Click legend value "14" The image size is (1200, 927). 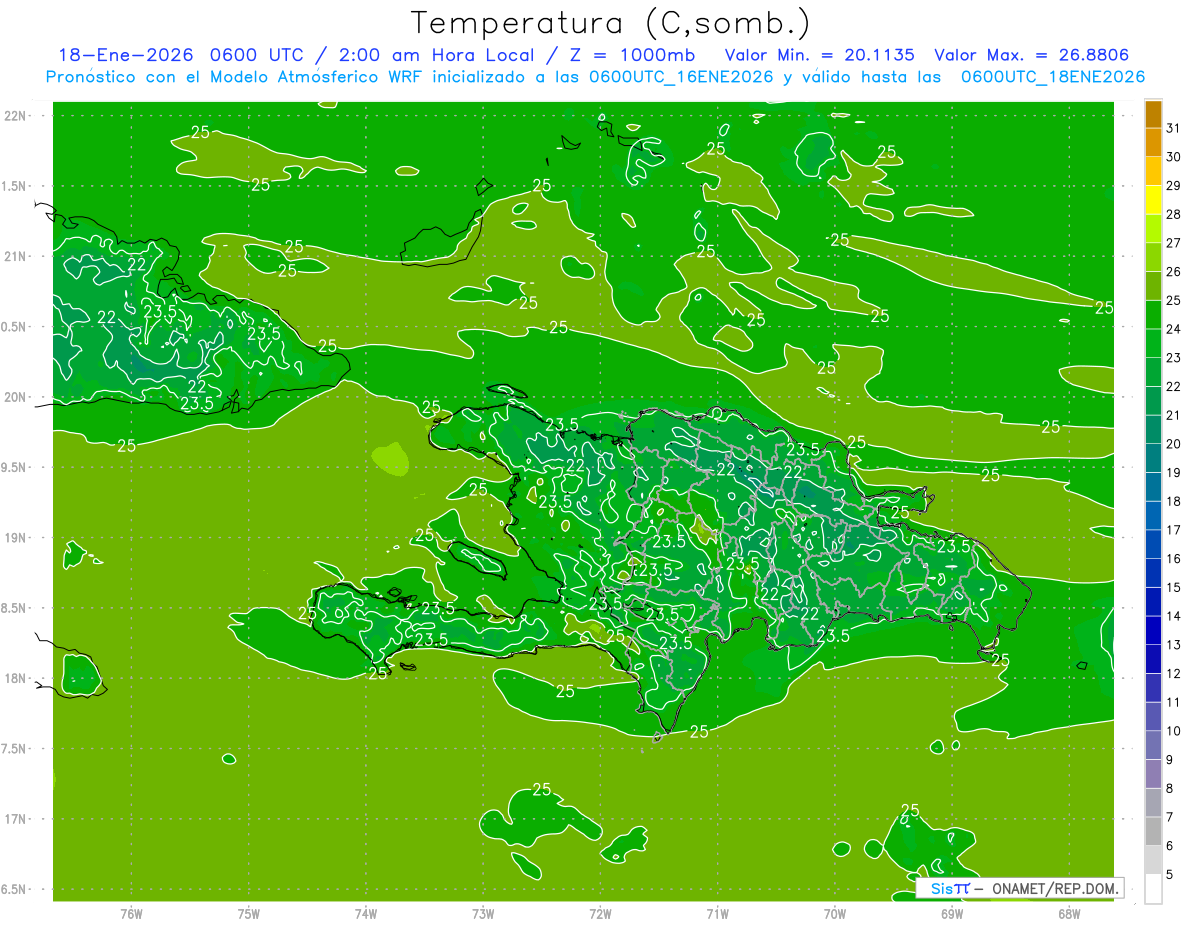point(1174,616)
